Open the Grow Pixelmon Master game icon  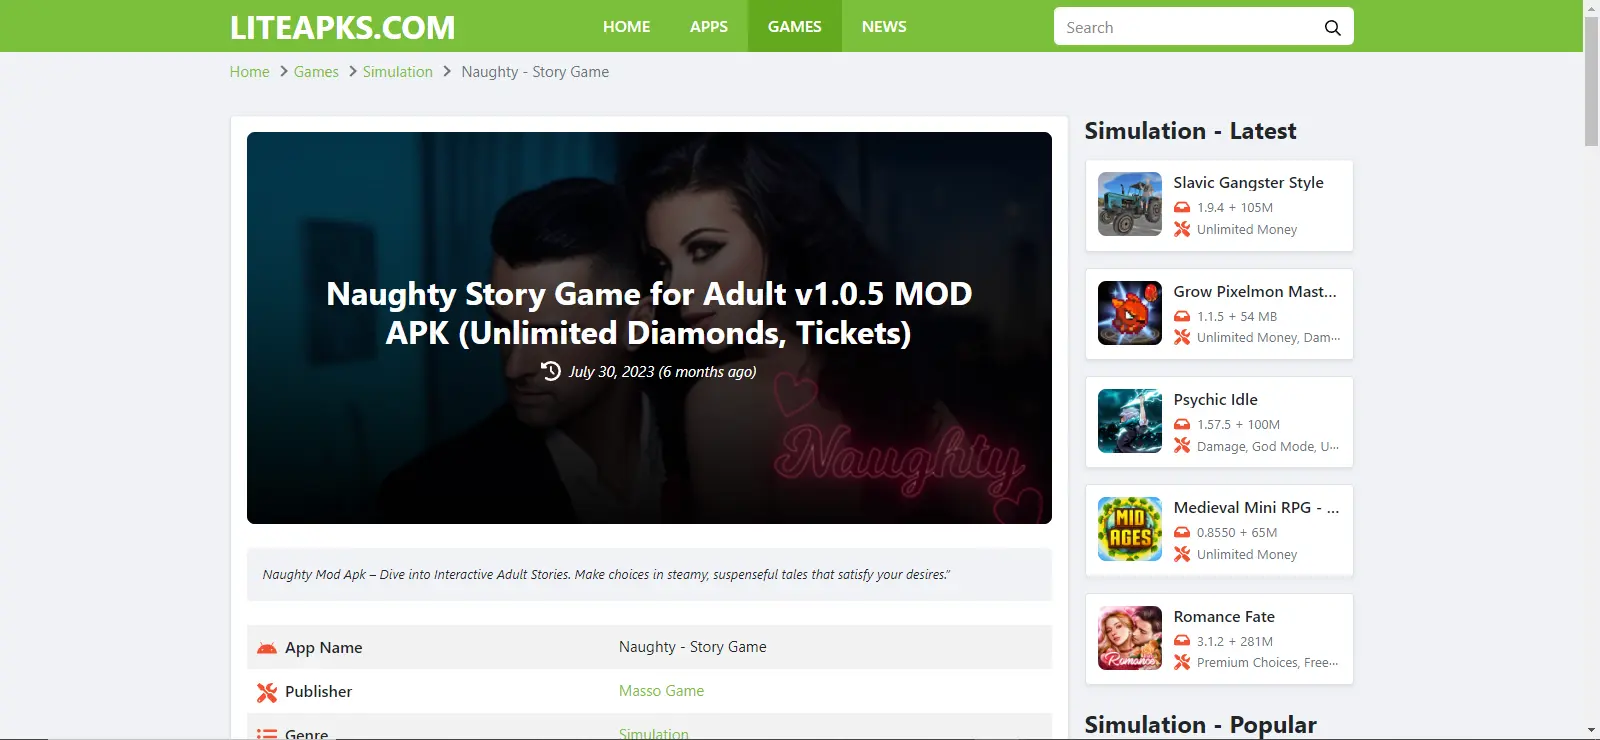pos(1130,313)
